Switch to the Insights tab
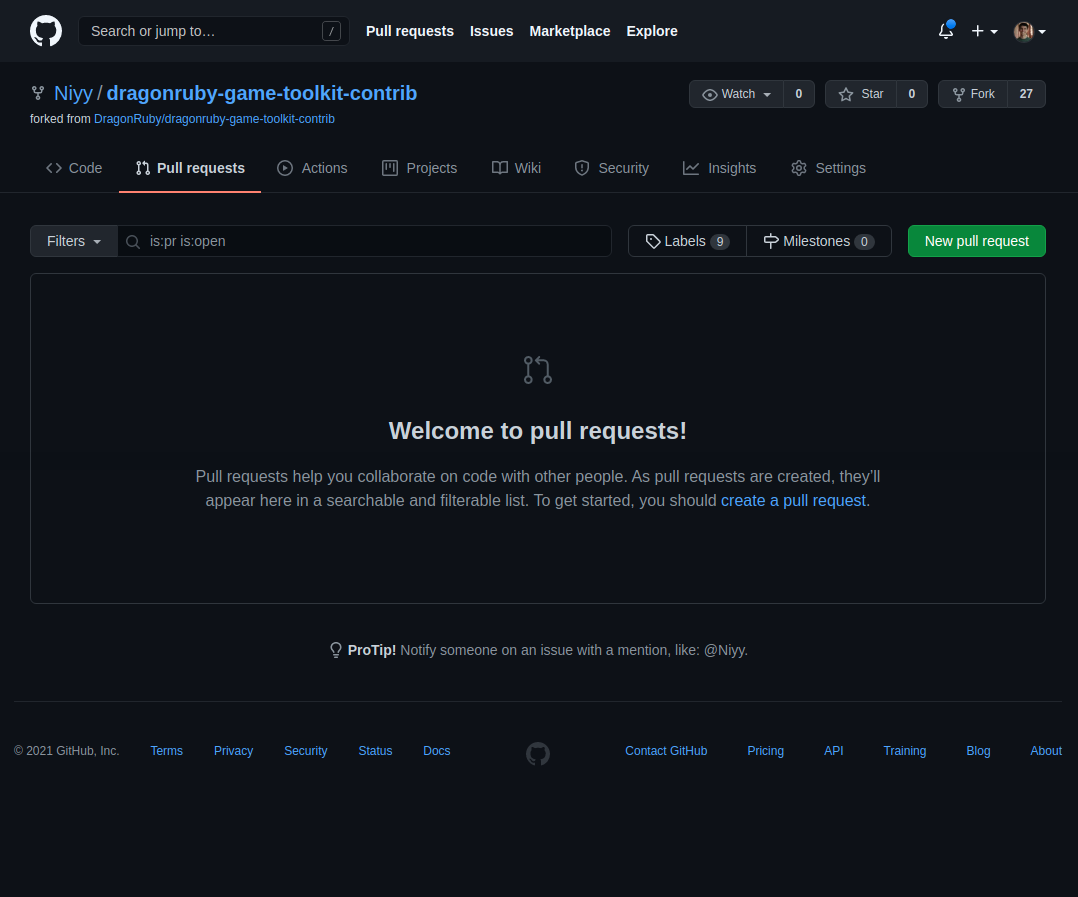This screenshot has width=1078, height=897. point(719,168)
